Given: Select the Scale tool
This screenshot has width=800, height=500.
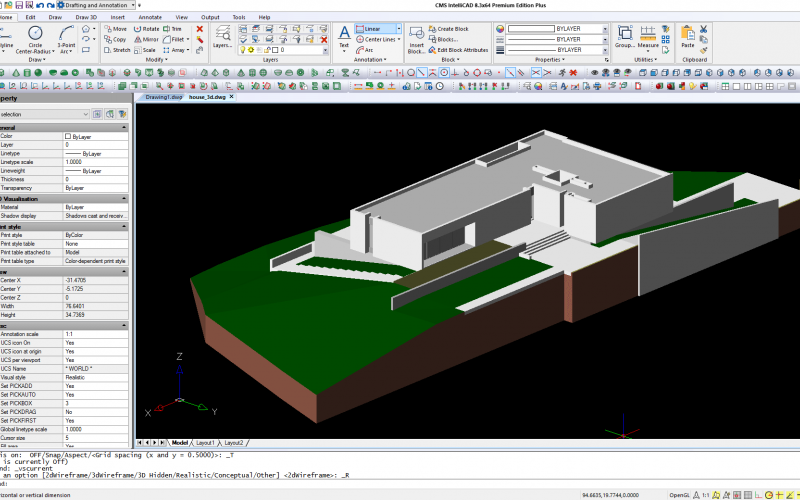Looking at the screenshot, I should click(145, 50).
